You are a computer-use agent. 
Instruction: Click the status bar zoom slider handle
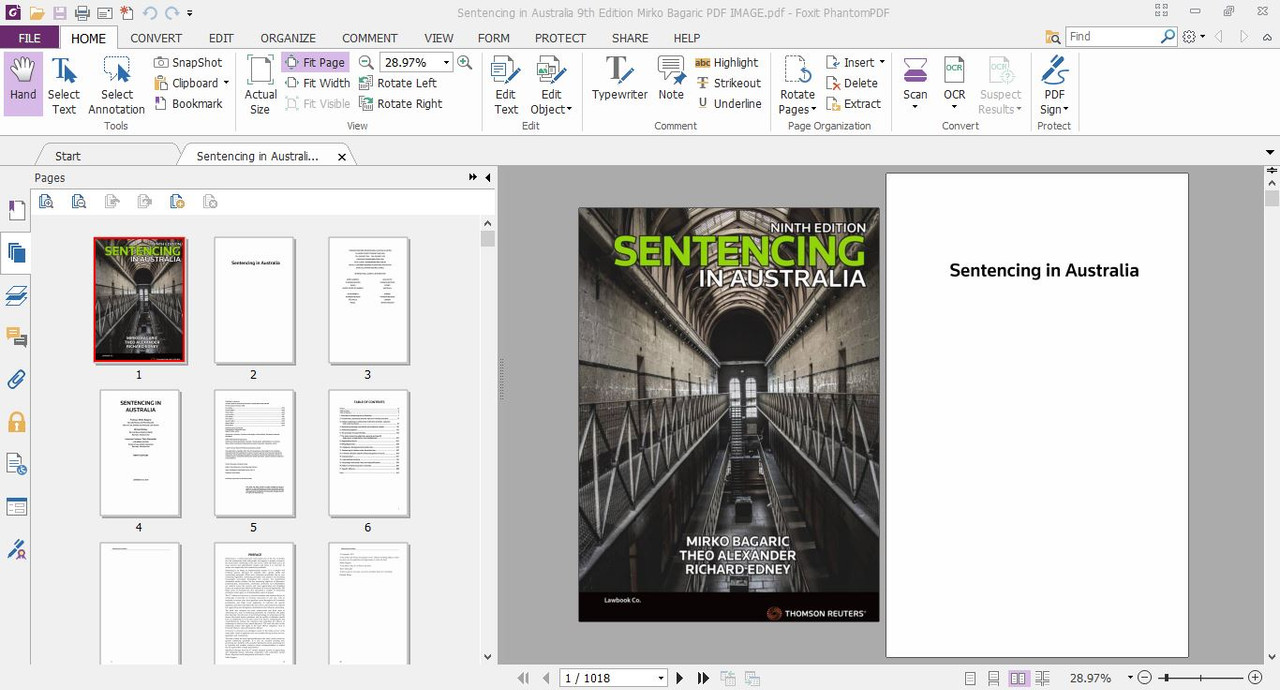[1166, 678]
